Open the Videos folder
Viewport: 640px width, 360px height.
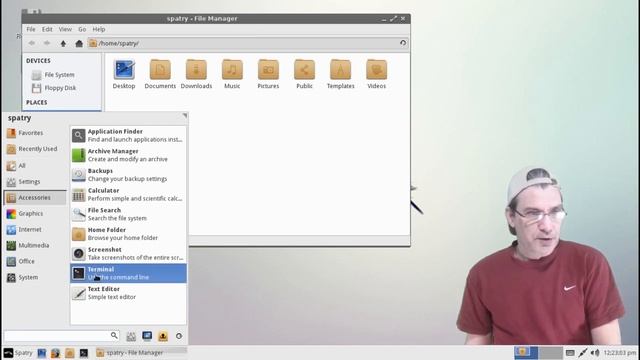(x=376, y=74)
